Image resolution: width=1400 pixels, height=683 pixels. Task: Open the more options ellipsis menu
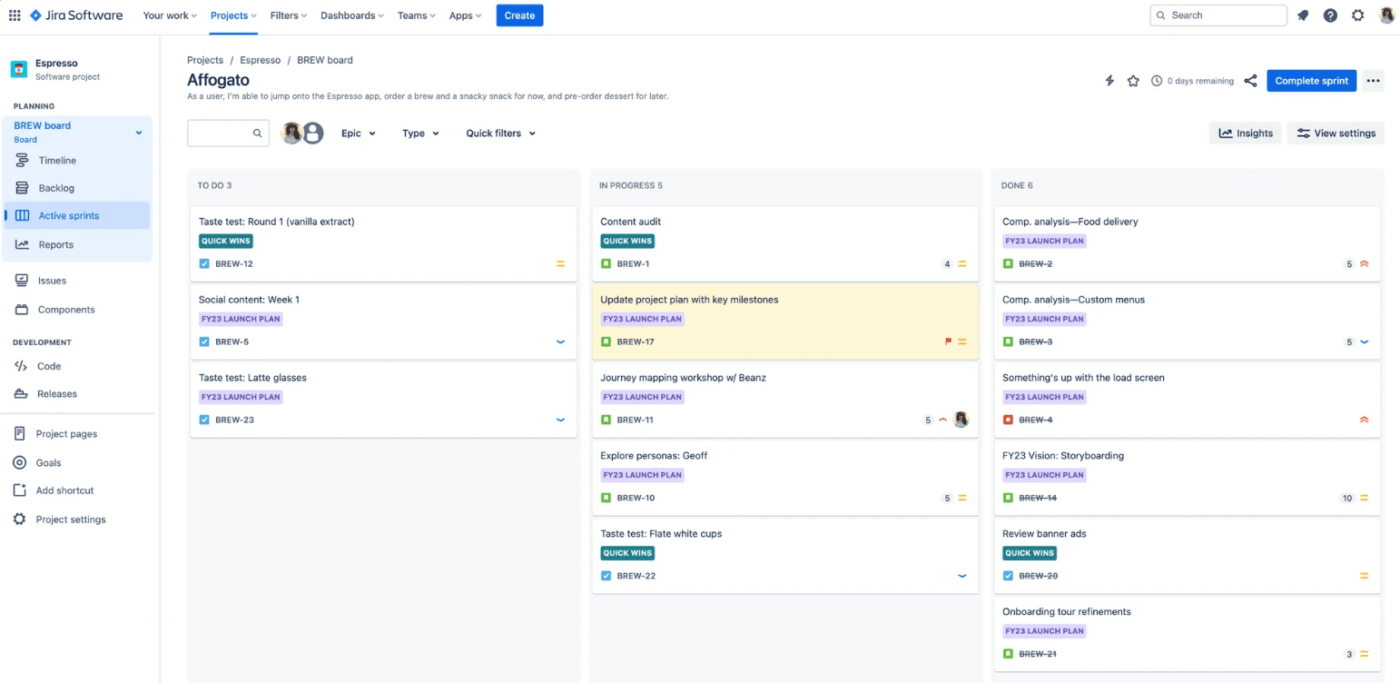(1373, 81)
